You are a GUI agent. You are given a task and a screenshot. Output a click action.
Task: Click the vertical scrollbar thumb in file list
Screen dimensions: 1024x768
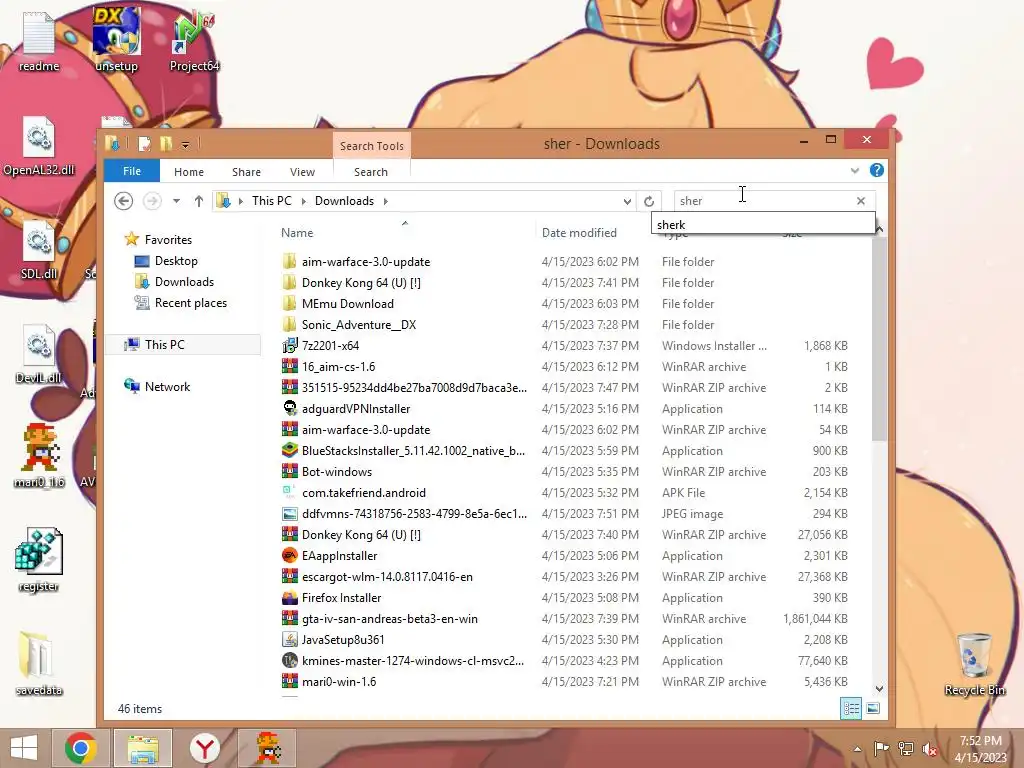pyautogui.click(x=879, y=340)
